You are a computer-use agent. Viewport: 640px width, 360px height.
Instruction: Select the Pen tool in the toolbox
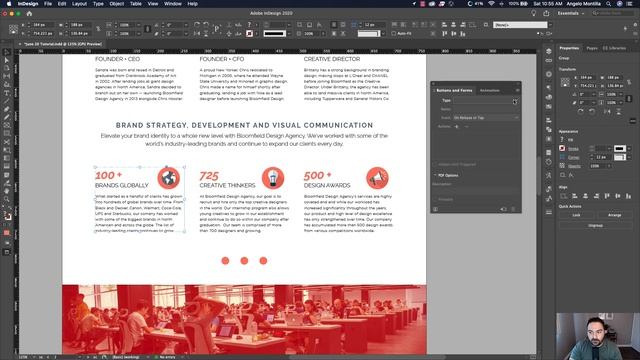coord(7,109)
